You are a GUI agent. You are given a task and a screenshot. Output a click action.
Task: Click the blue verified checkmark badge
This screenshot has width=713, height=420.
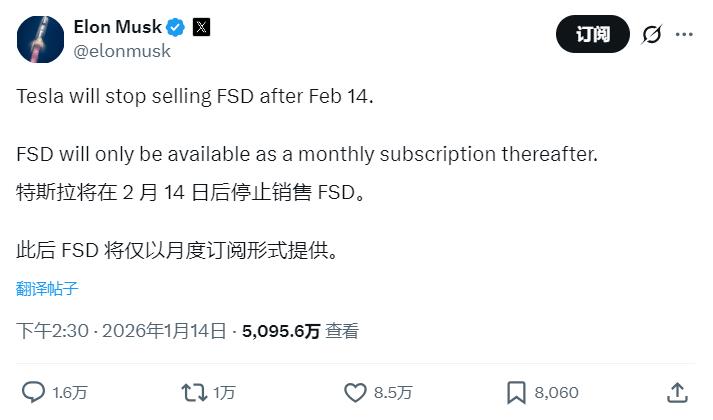pos(174,27)
